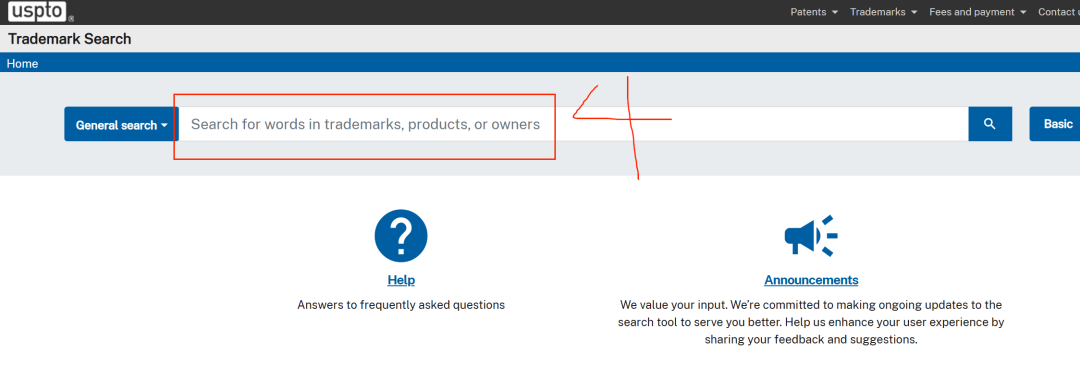This screenshot has height=366, width=1080.
Task: Open the Announcements link
Action: coord(811,280)
